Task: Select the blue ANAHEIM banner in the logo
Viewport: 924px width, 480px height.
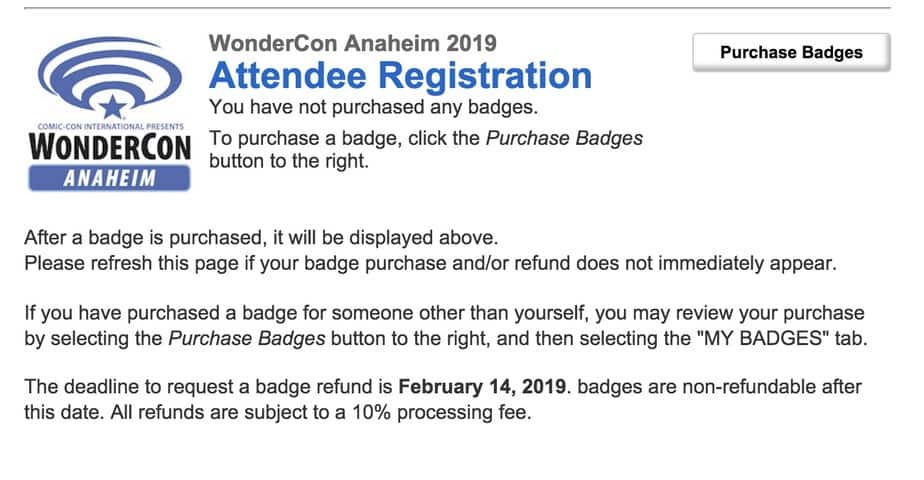Action: click(110, 178)
